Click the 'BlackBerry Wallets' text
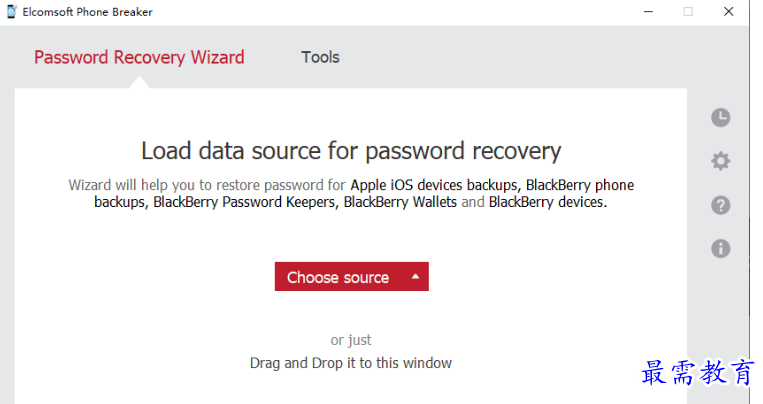This screenshot has width=763, height=404. coord(400,202)
